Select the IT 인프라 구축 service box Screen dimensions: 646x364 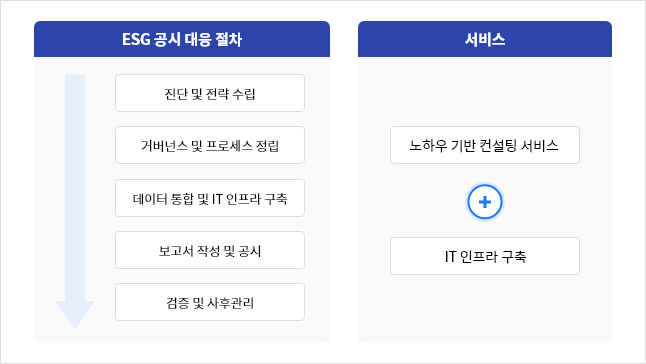pos(485,256)
